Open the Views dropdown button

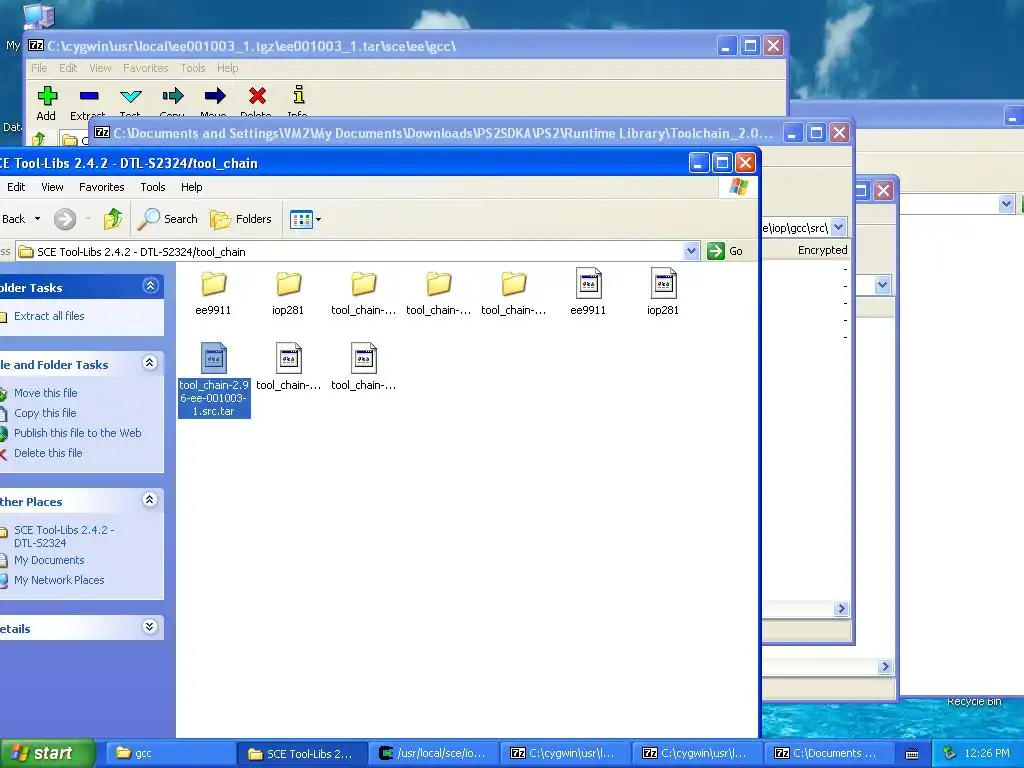click(305, 219)
